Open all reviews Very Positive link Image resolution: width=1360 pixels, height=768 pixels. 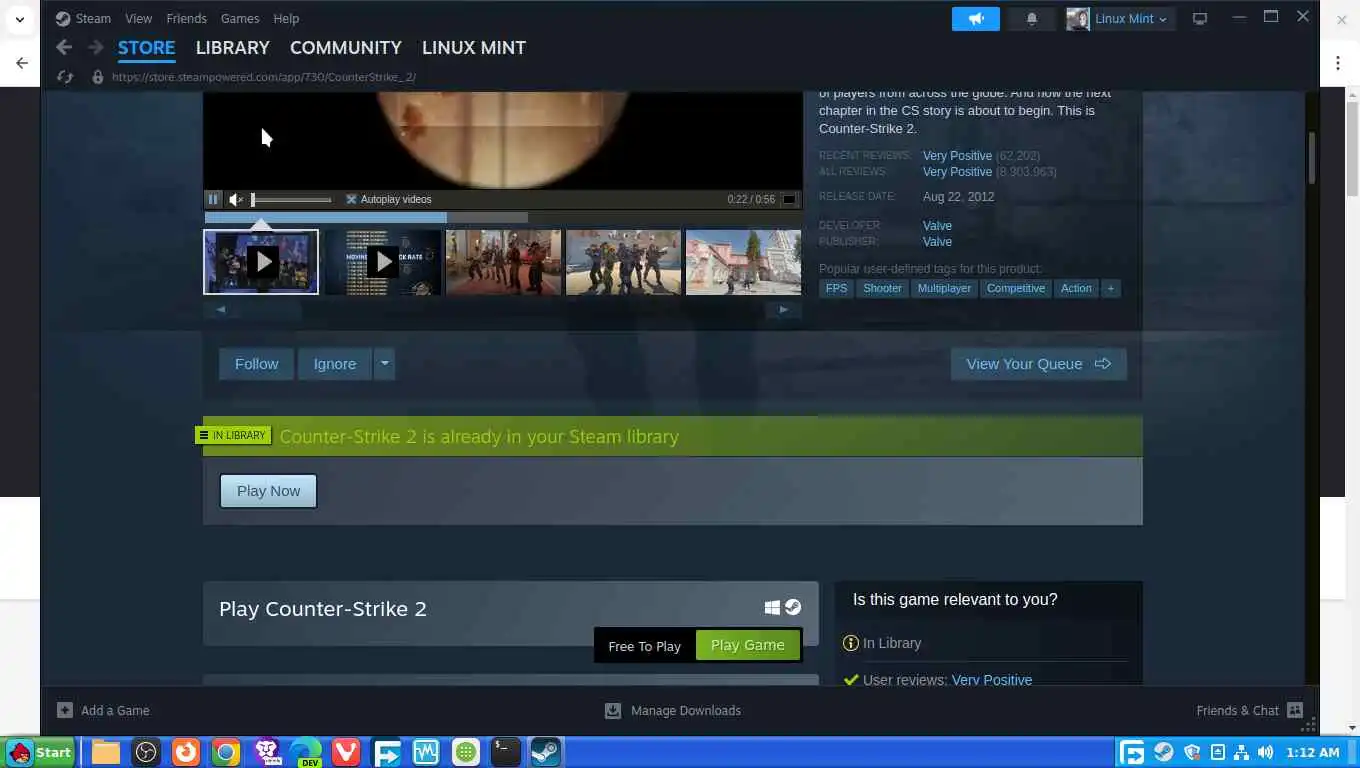[x=957, y=172]
